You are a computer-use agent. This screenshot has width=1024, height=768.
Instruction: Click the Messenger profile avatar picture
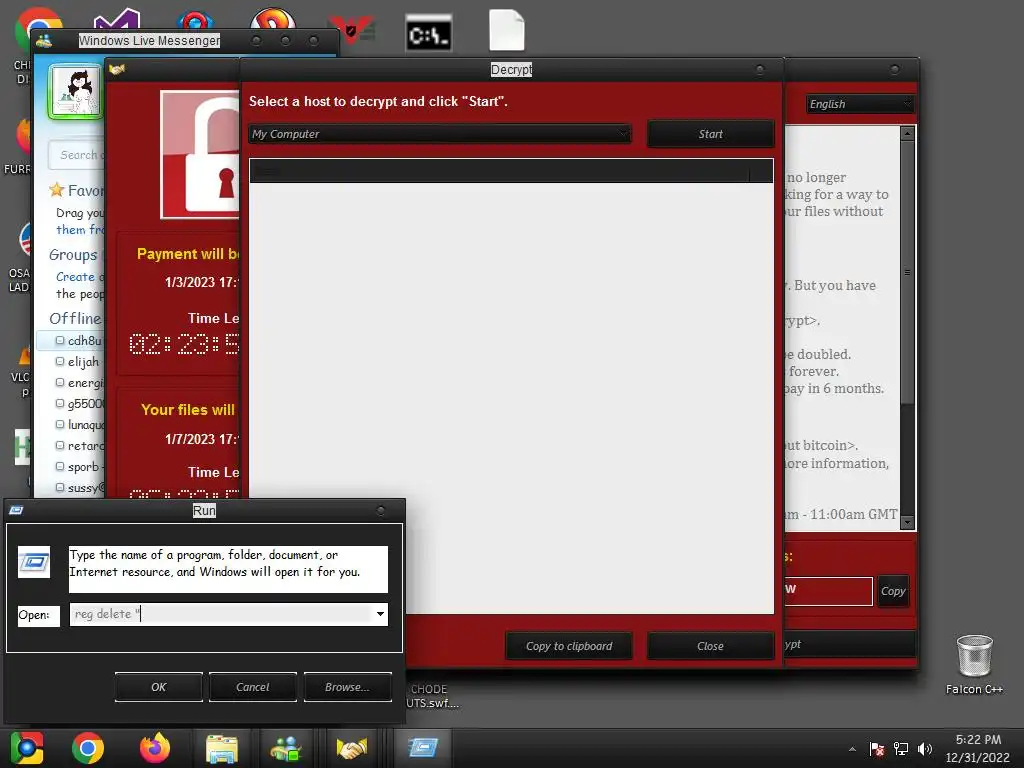coord(74,91)
